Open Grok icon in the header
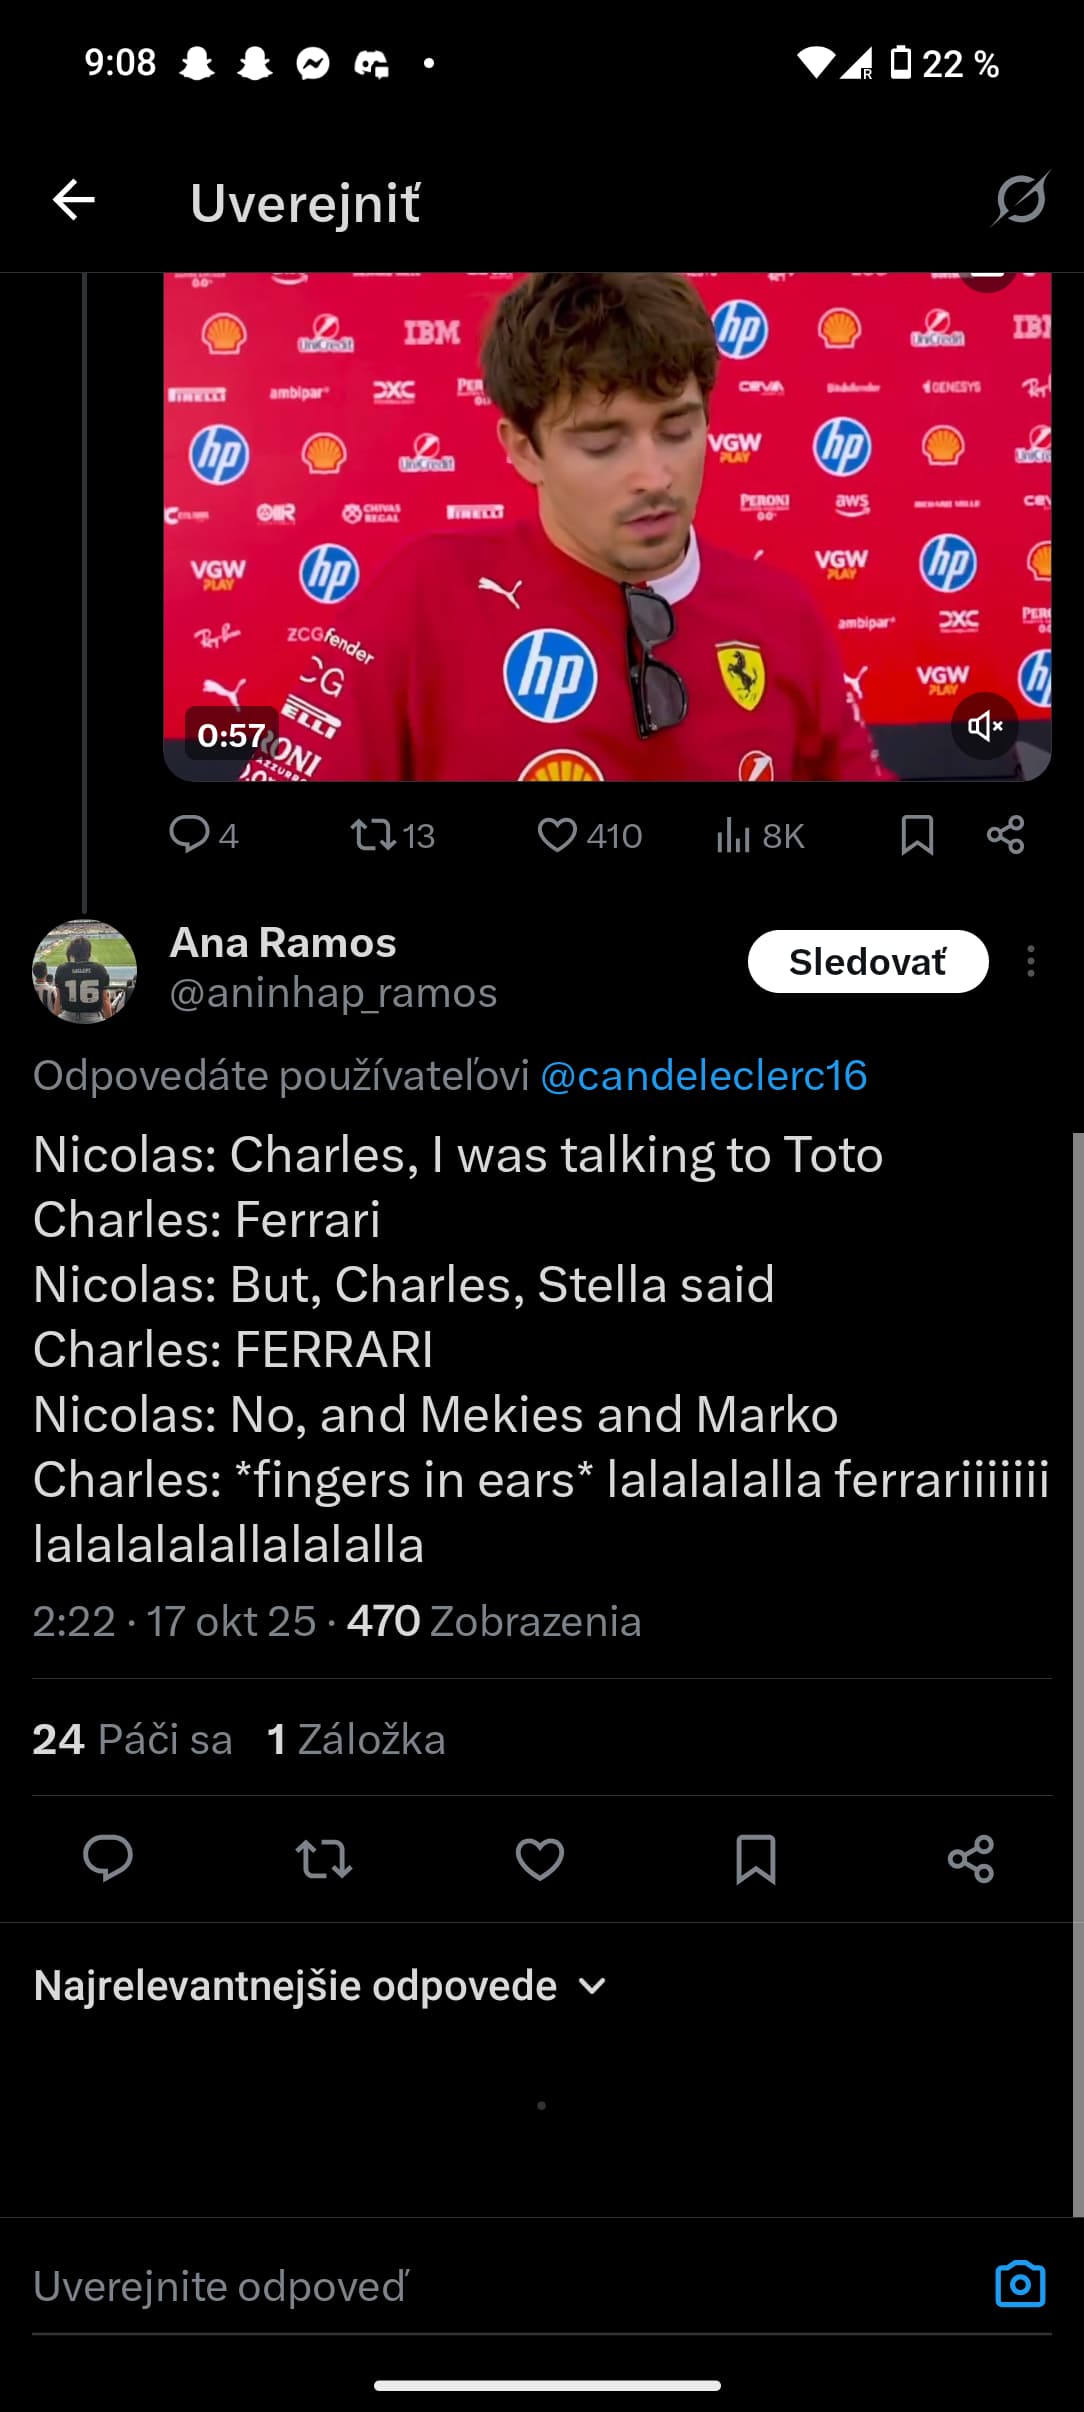This screenshot has height=2412, width=1084. (1019, 199)
